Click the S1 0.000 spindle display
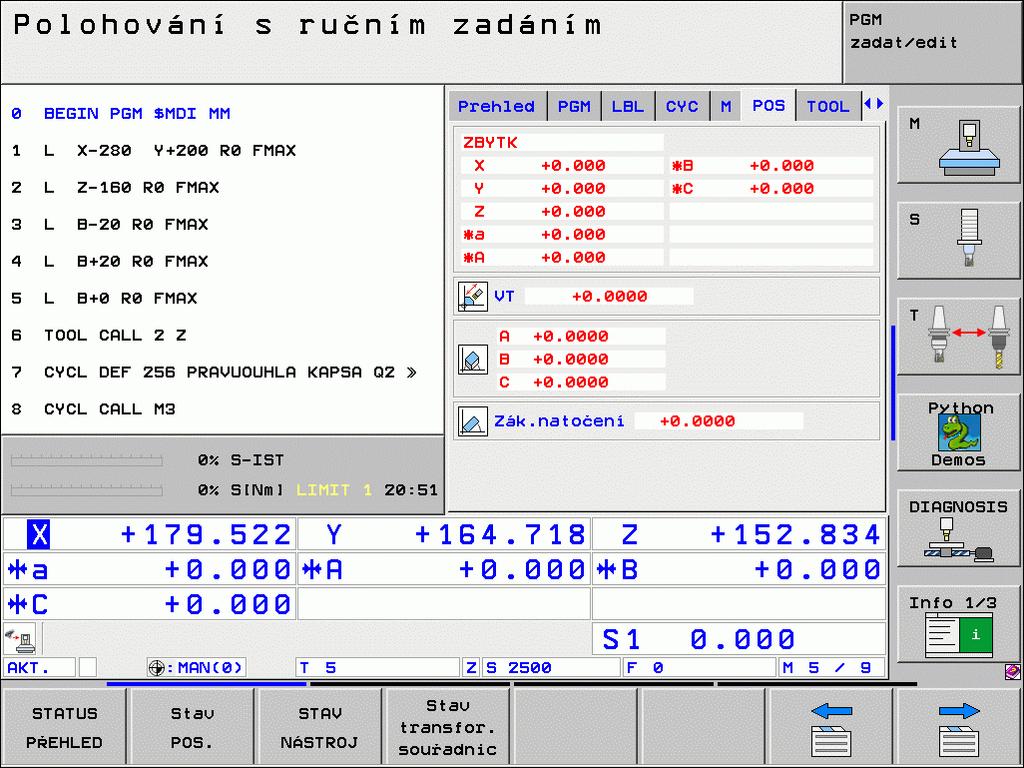The image size is (1024, 768). click(x=739, y=639)
